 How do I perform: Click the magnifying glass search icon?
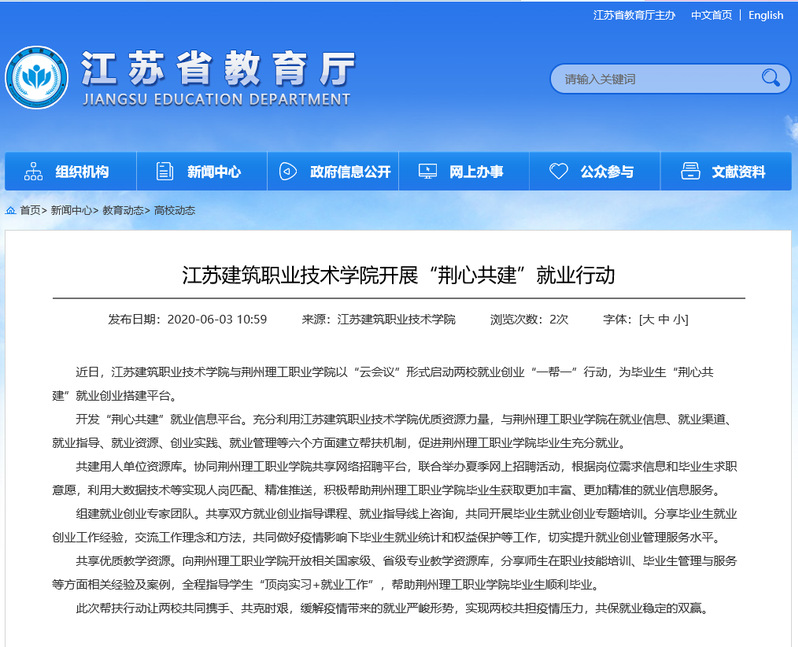click(770, 78)
